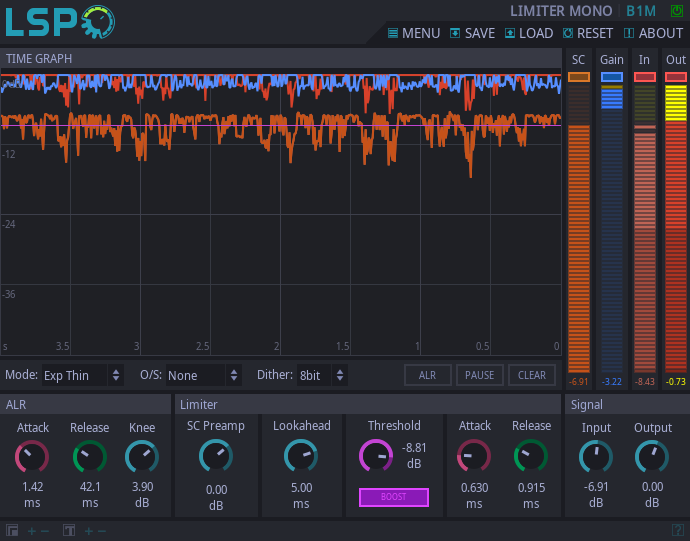This screenshot has width=690, height=541.
Task: Toggle the green power bypass icon
Action: pos(676,11)
